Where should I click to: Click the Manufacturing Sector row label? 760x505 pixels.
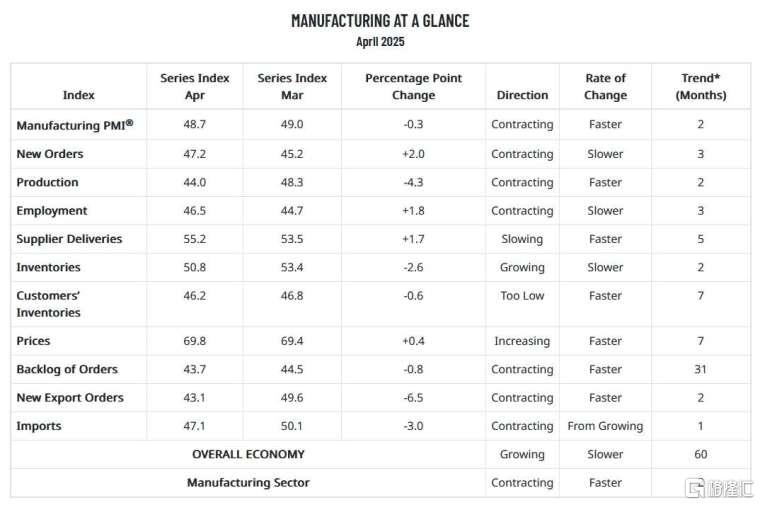coord(248,483)
